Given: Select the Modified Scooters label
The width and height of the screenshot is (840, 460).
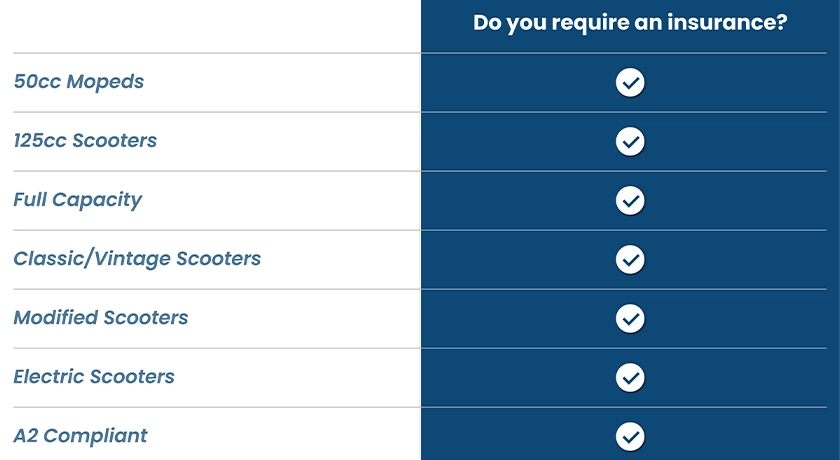Looking at the screenshot, I should [x=101, y=318].
